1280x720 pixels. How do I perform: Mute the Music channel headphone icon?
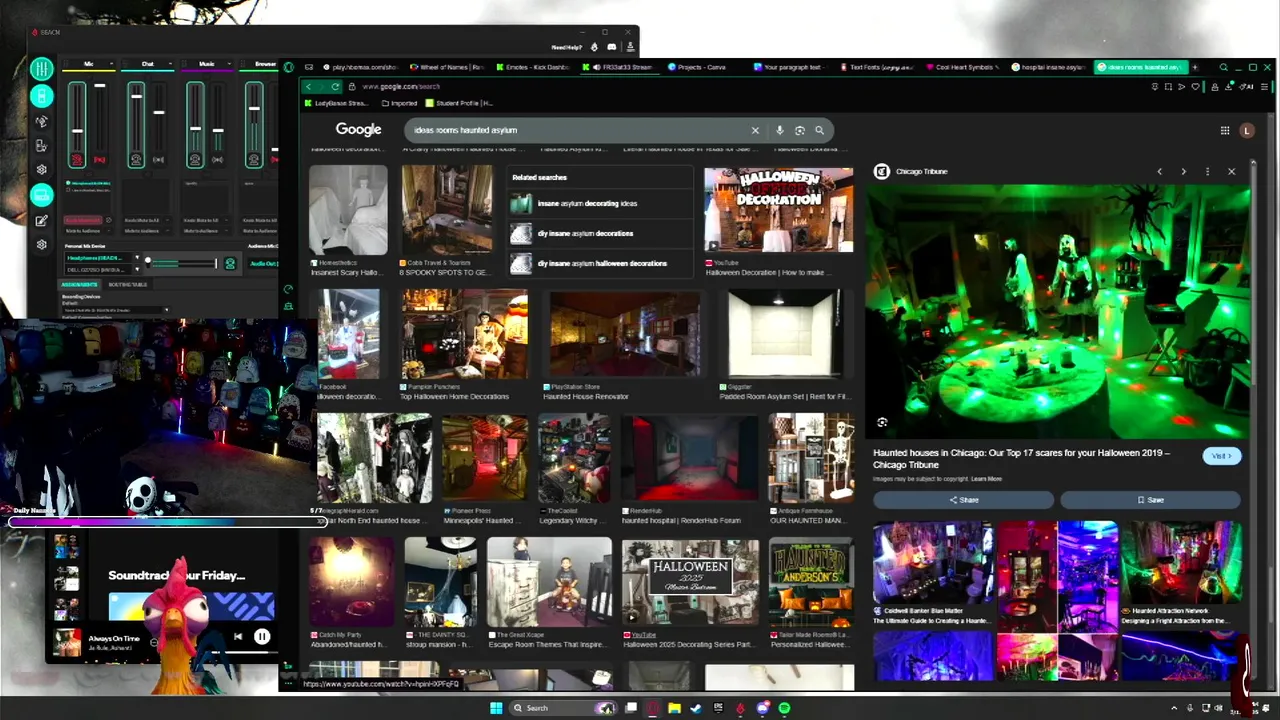point(195,159)
